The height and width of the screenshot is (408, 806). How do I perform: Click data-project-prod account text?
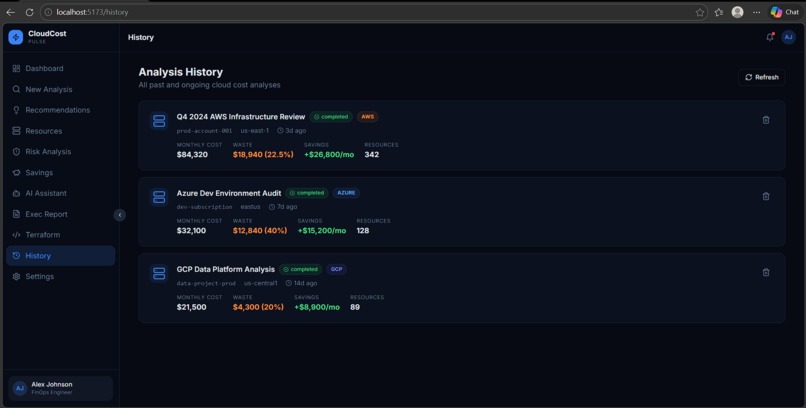point(206,283)
